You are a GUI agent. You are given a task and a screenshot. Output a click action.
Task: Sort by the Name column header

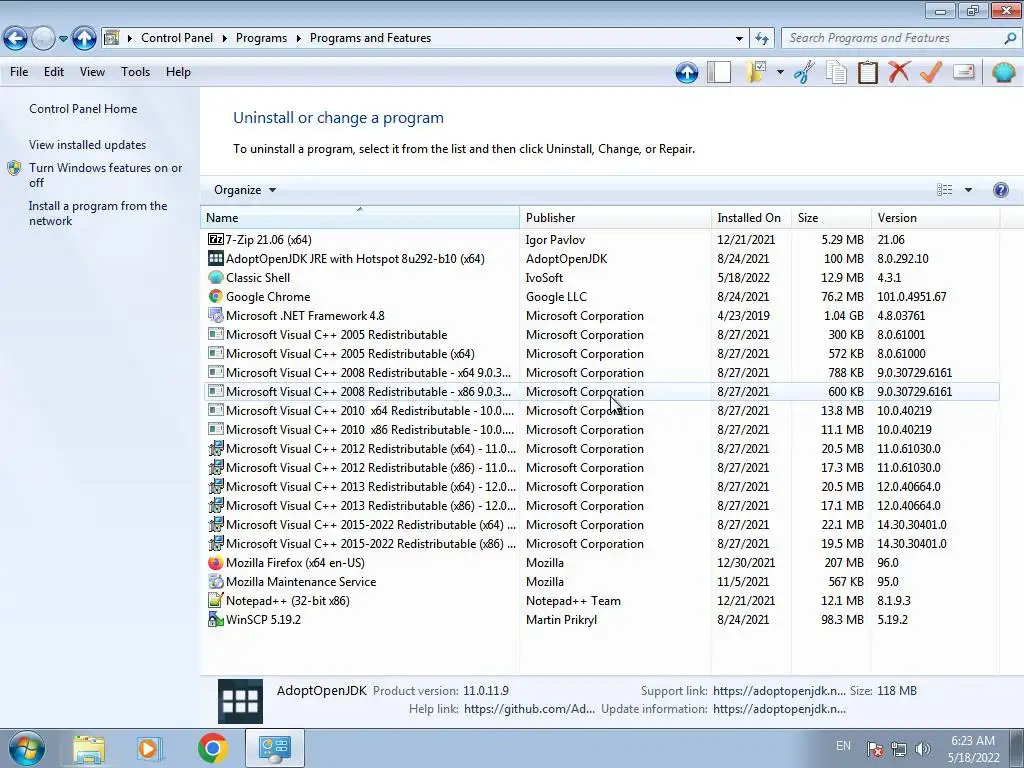[360, 218]
